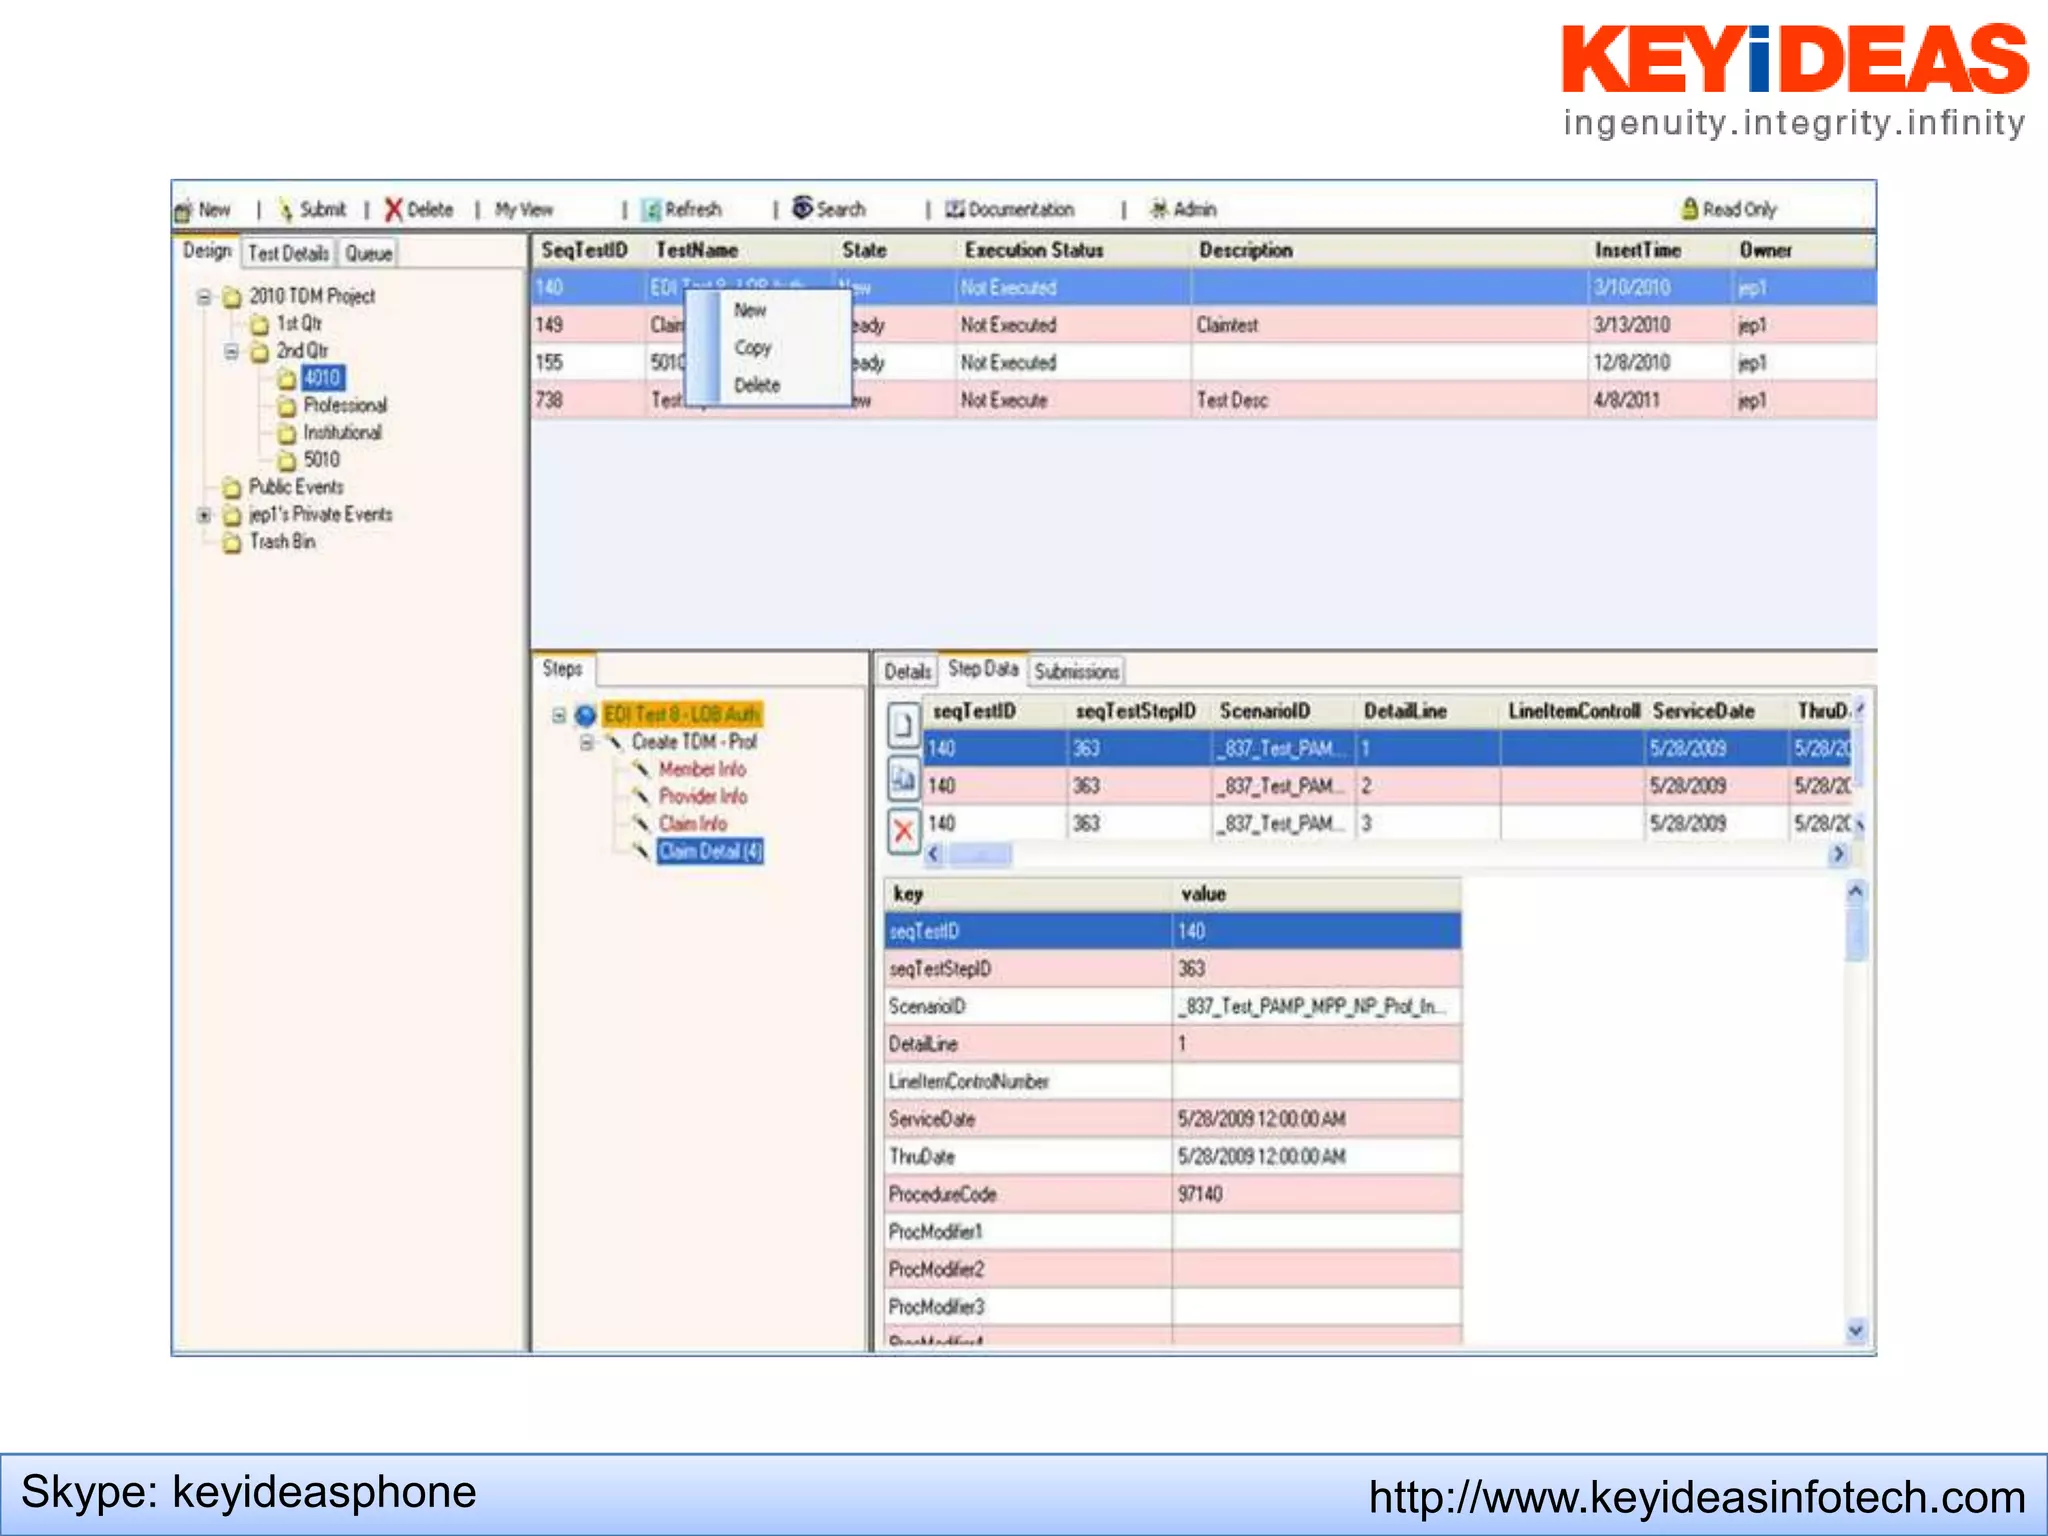Collapse the Create TDM - Prof node

tap(587, 742)
